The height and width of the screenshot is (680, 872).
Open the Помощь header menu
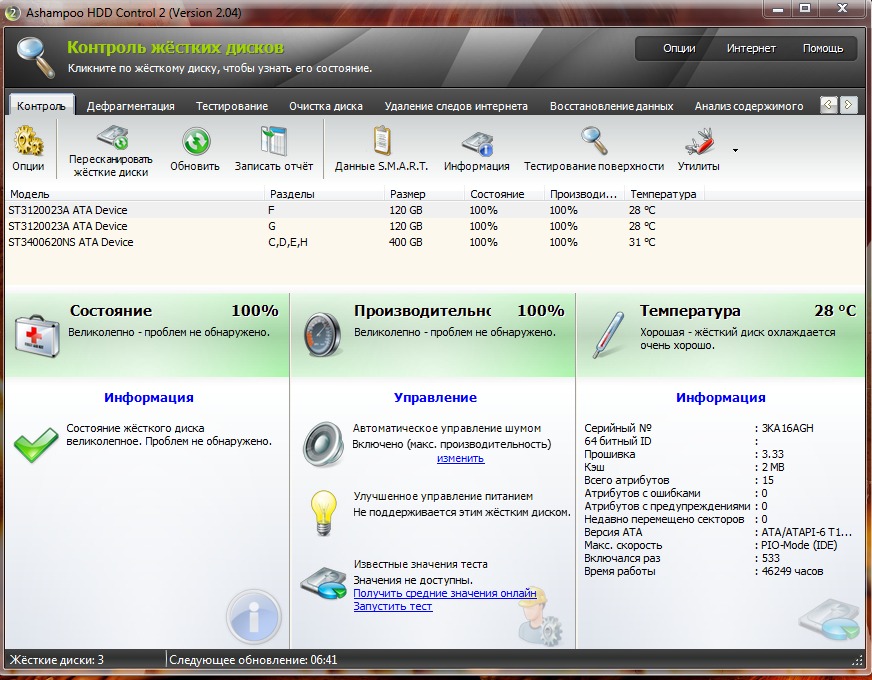click(x=823, y=48)
